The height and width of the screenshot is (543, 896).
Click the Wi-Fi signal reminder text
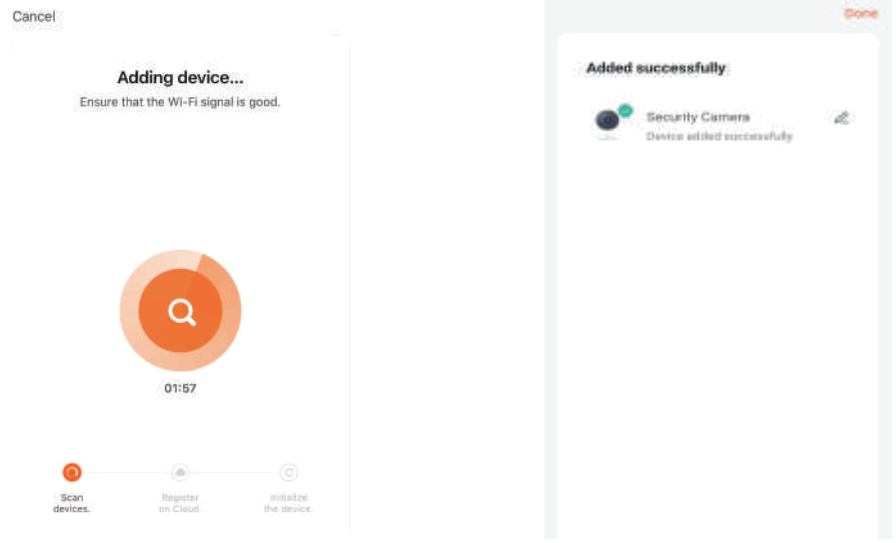pyautogui.click(x=180, y=103)
